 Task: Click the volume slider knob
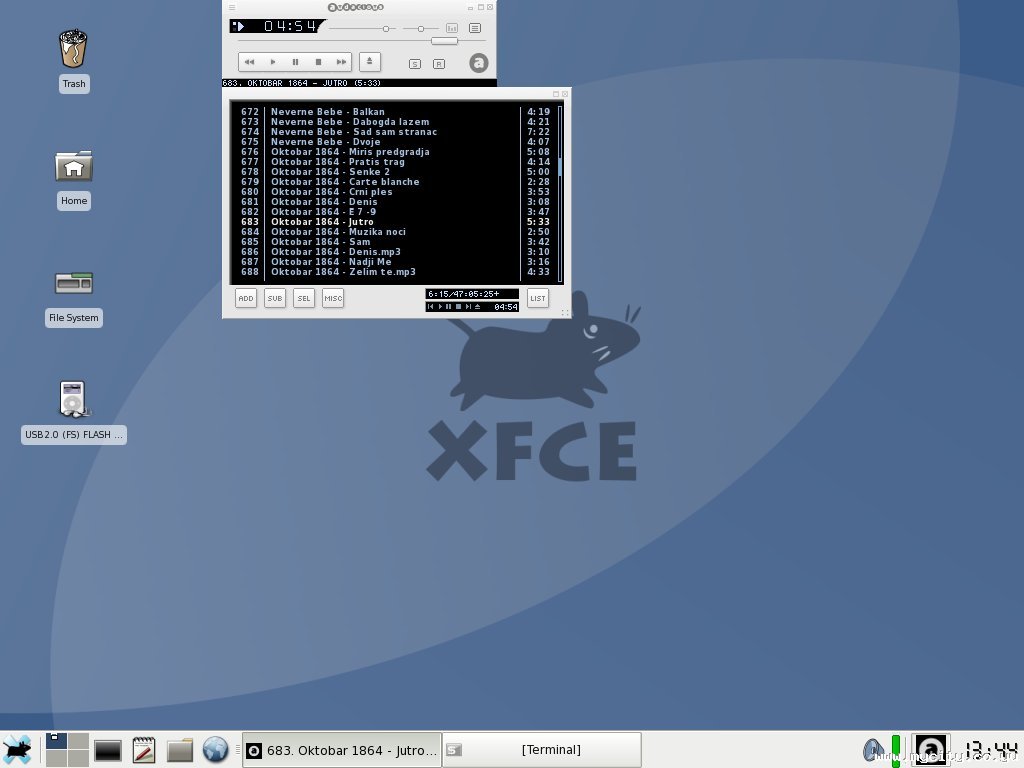(x=386, y=29)
